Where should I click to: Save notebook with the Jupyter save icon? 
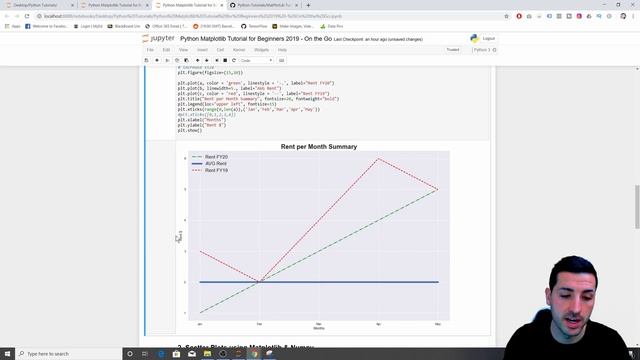click(147, 60)
